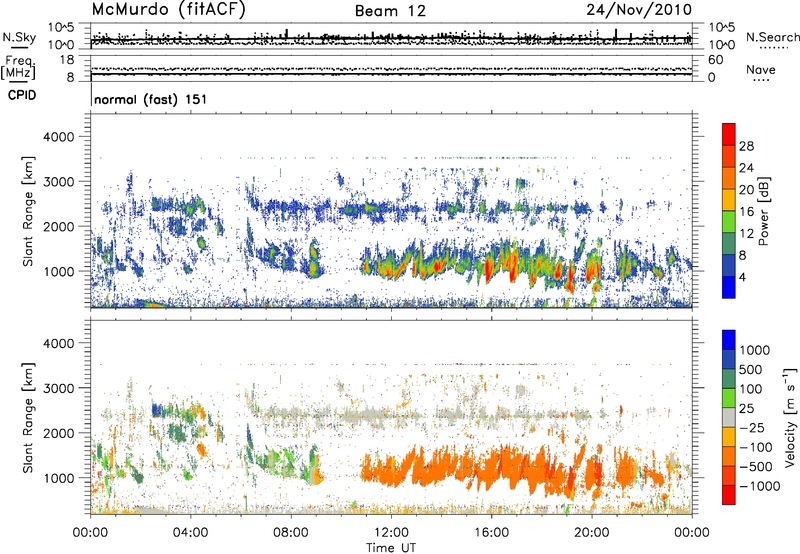Screen dimensions: 800x554
Task: Pick the bright blue top velocity colorbar segment
Action: (x=729, y=340)
